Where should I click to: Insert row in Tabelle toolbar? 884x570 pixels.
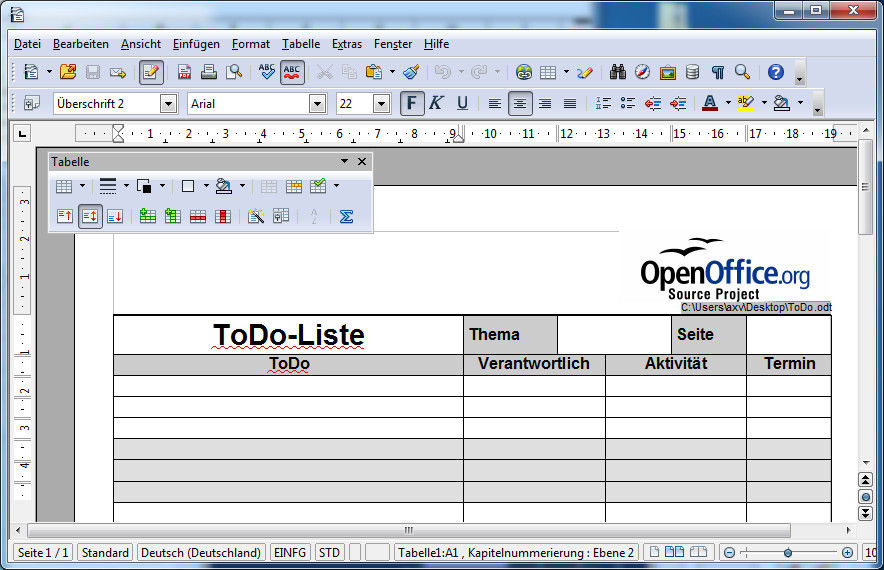148,216
